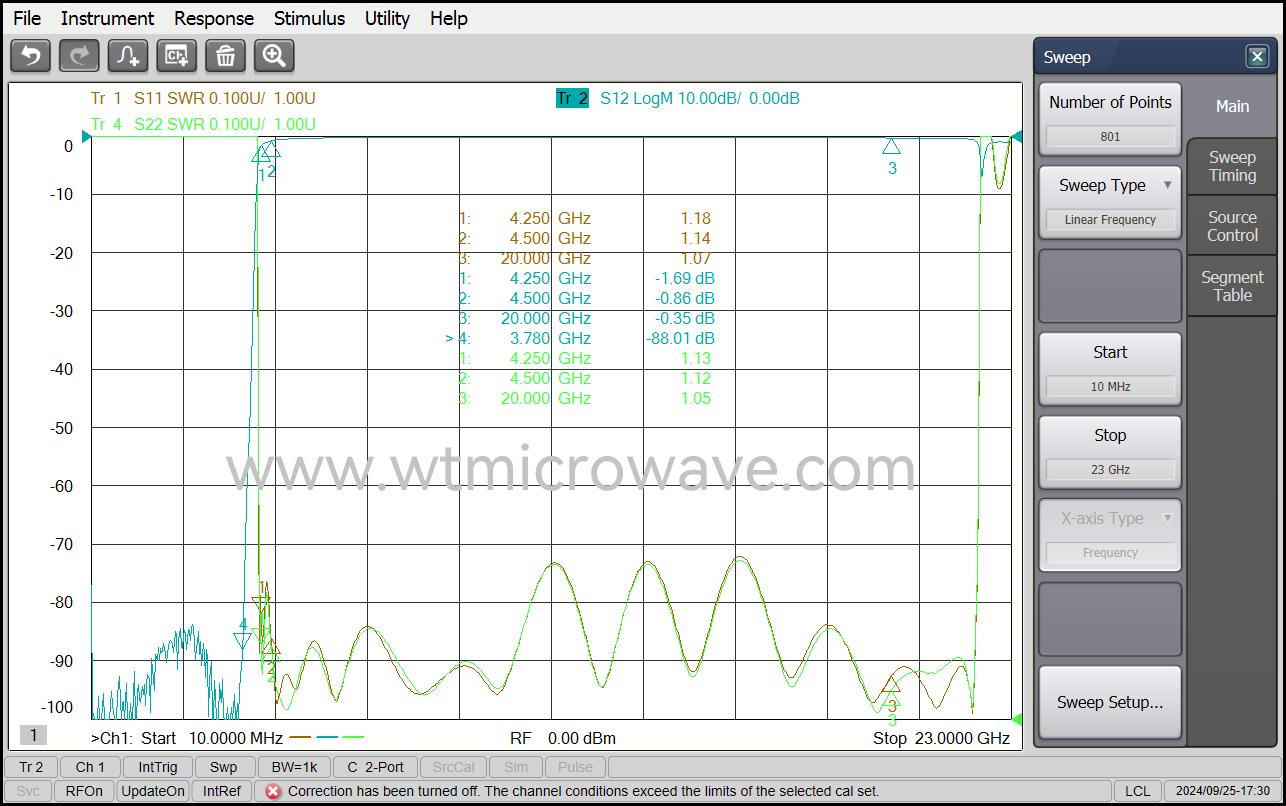Click the Swp status bar button
The height and width of the screenshot is (806, 1286).
(x=224, y=767)
